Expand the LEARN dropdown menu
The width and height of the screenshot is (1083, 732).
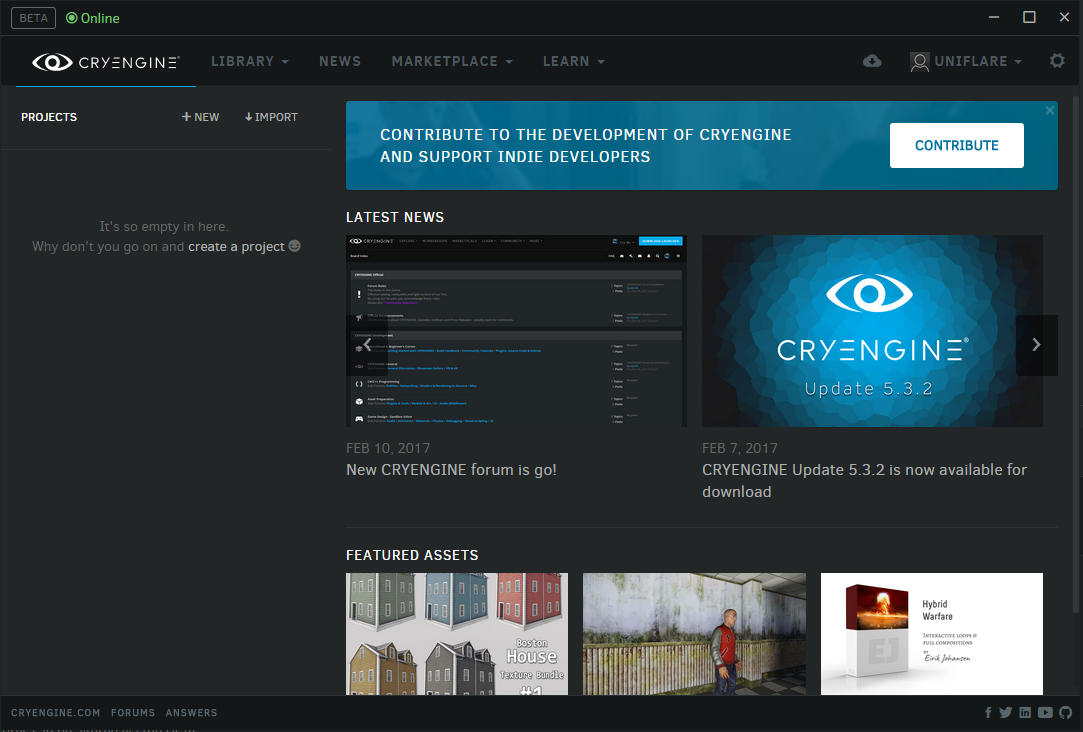click(x=573, y=61)
